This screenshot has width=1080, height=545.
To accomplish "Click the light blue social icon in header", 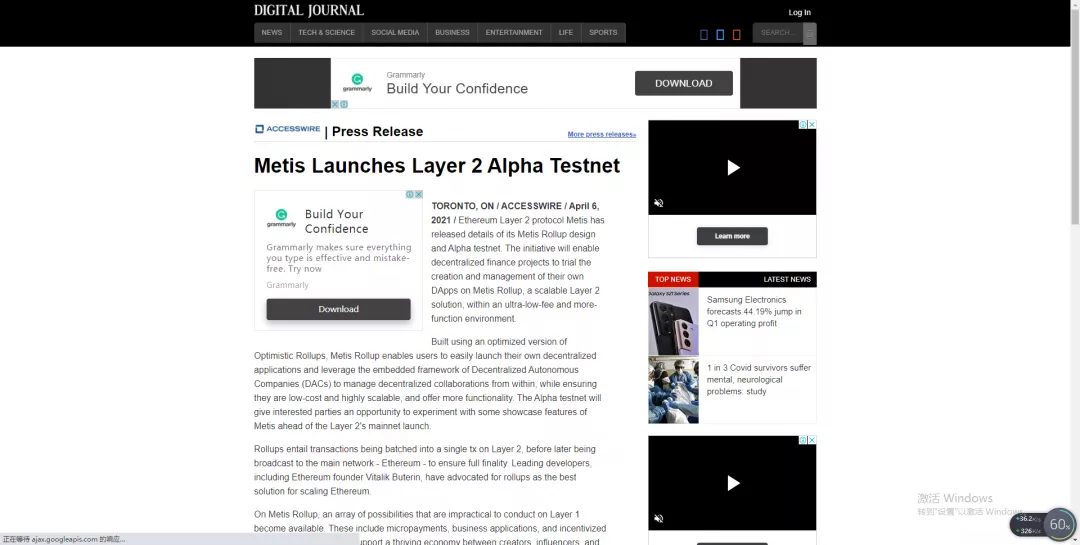I will (x=720, y=34).
